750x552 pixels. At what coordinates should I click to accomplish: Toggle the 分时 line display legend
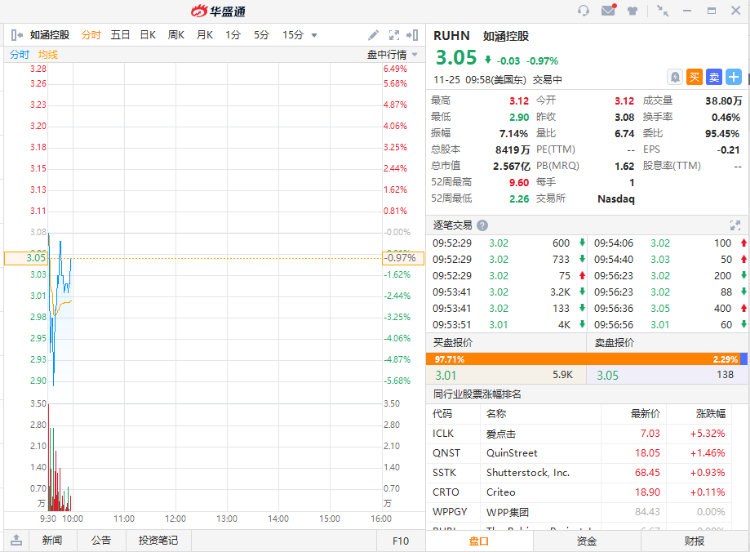tap(20, 55)
